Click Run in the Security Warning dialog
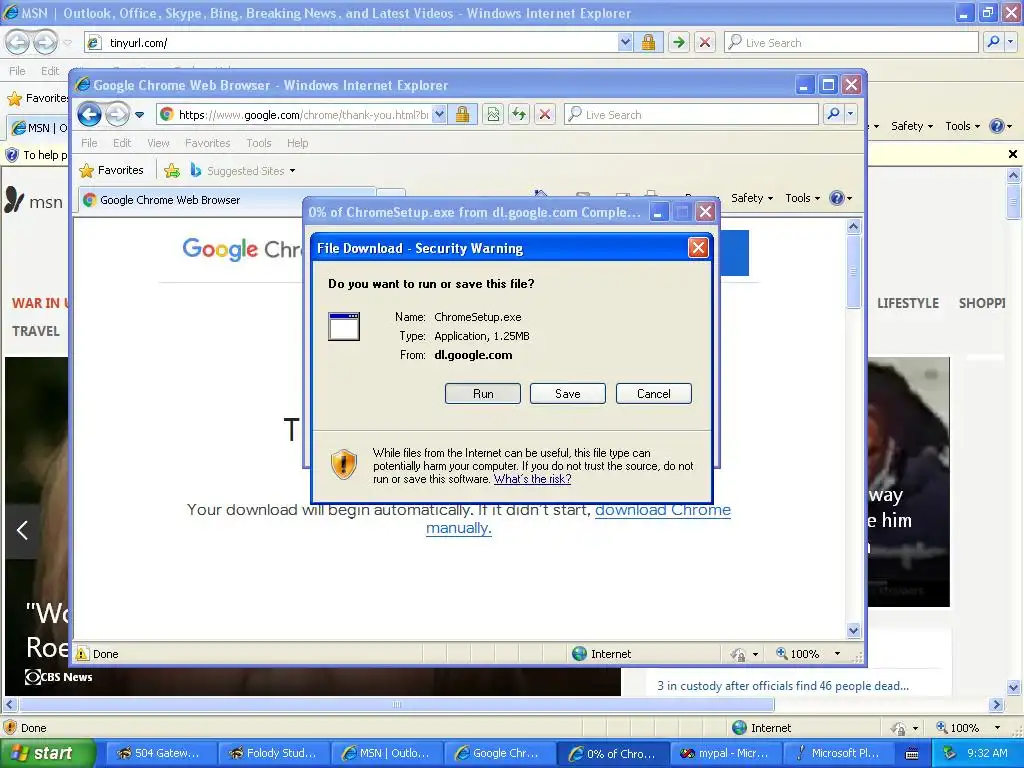 tap(483, 394)
